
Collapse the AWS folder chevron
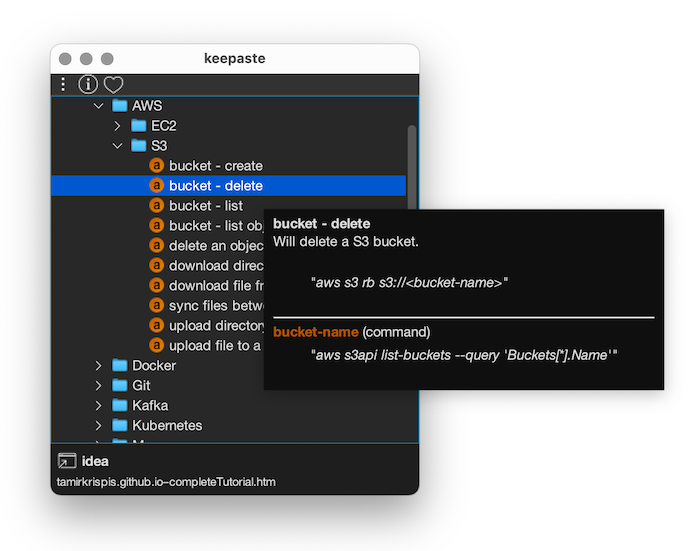(99, 106)
